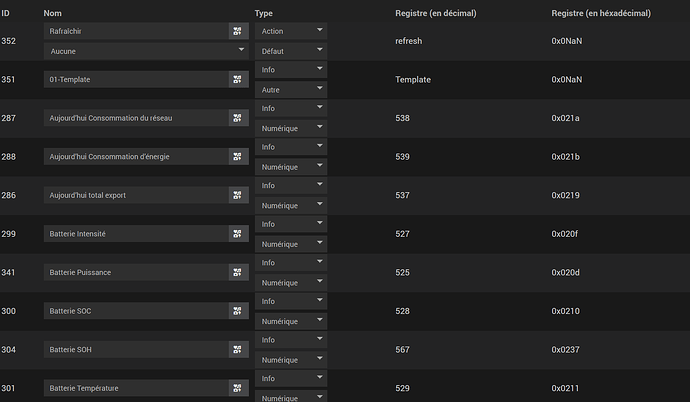Click icon beside Batterie Puissance field
The image size is (690, 402).
click(237, 272)
